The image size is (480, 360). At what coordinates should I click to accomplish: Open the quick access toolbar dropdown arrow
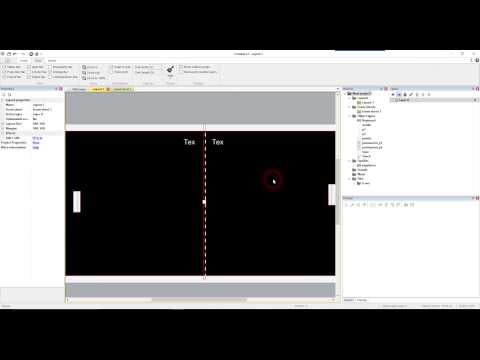pyautogui.click(x=42, y=54)
